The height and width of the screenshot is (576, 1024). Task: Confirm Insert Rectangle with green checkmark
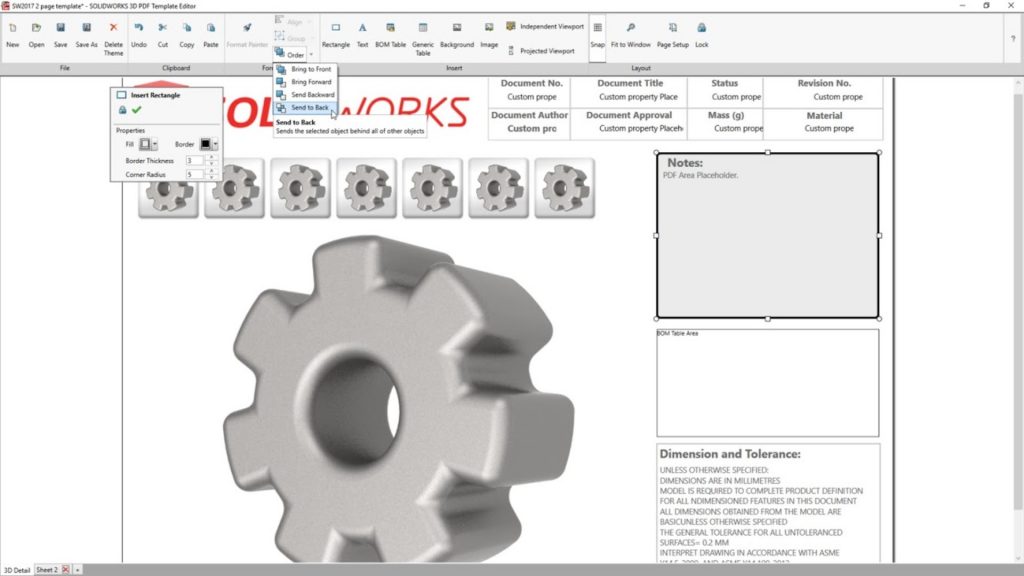pos(136,110)
